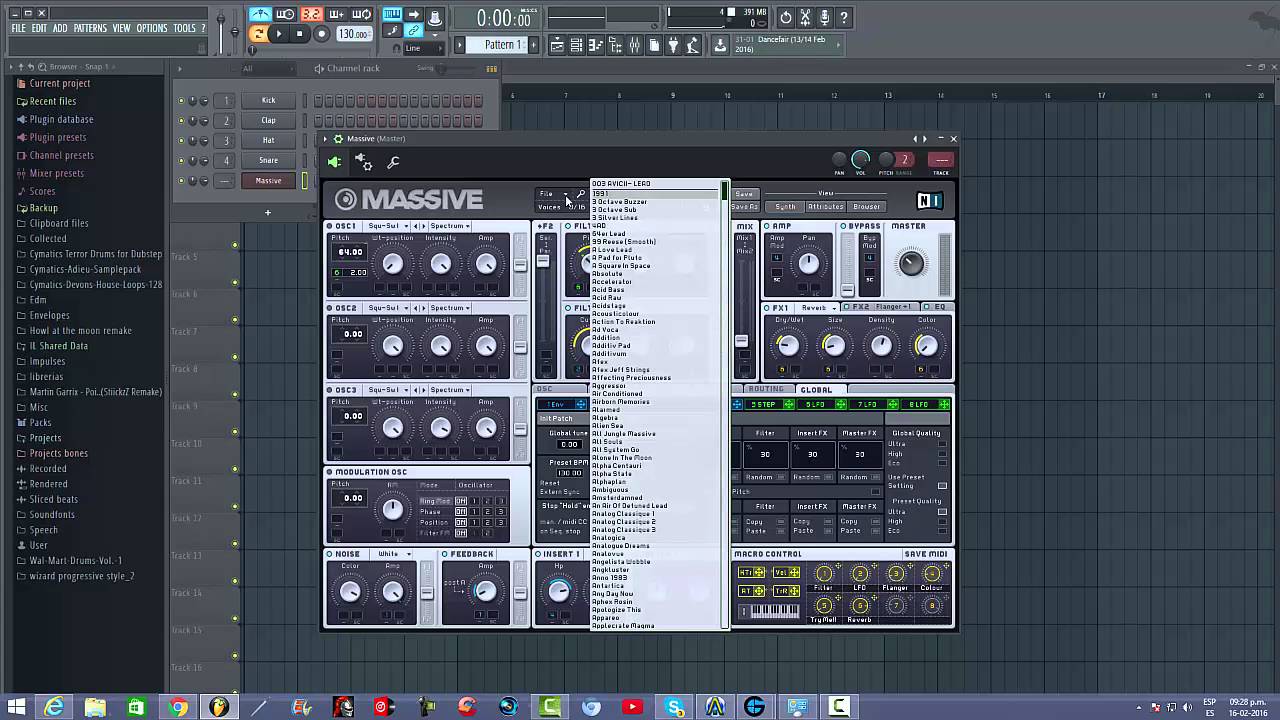
Task: Open the playlist view icon
Action: pos(558,45)
